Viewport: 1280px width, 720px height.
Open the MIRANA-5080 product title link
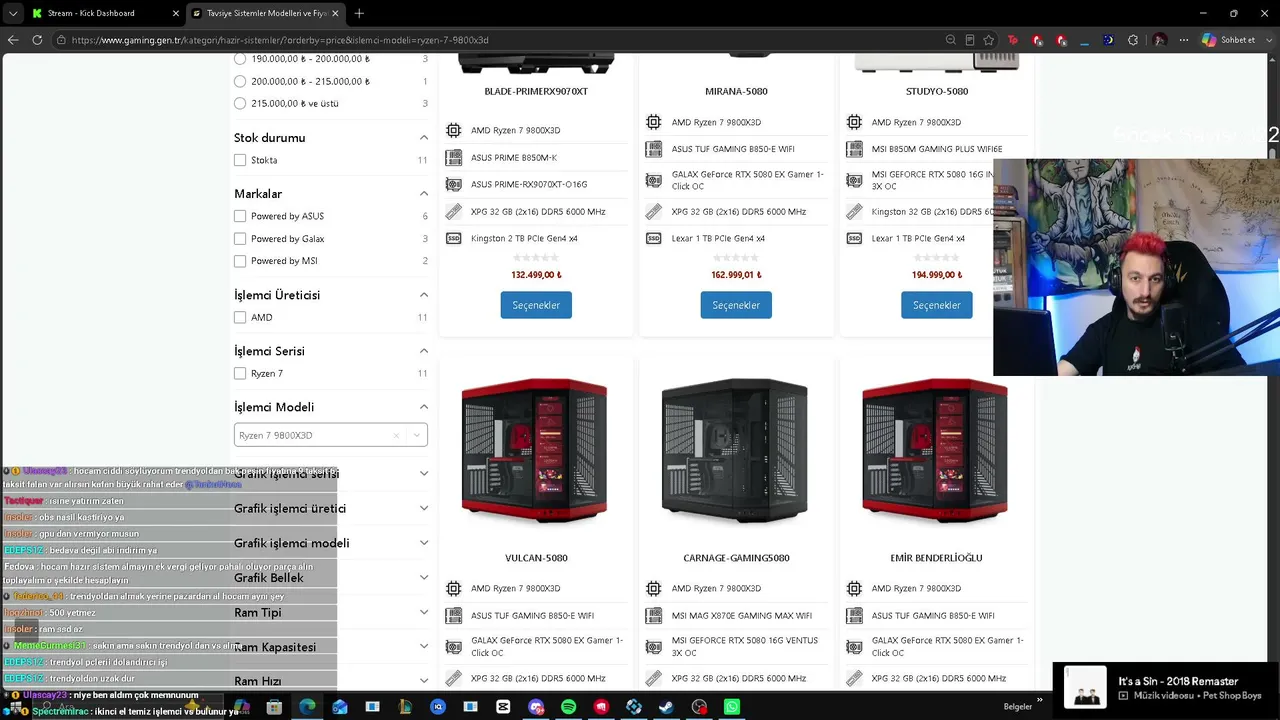click(736, 91)
